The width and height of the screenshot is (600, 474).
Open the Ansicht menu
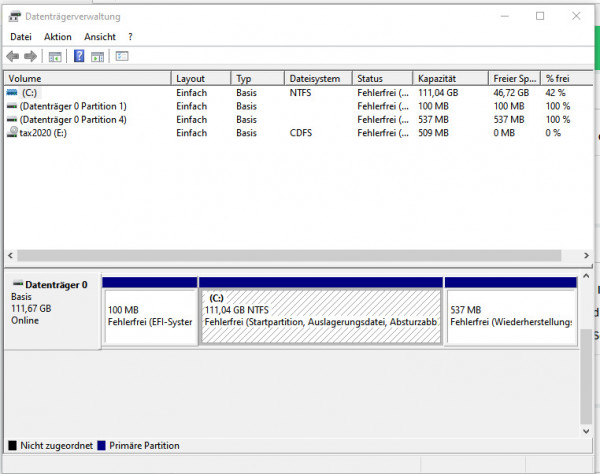point(100,37)
